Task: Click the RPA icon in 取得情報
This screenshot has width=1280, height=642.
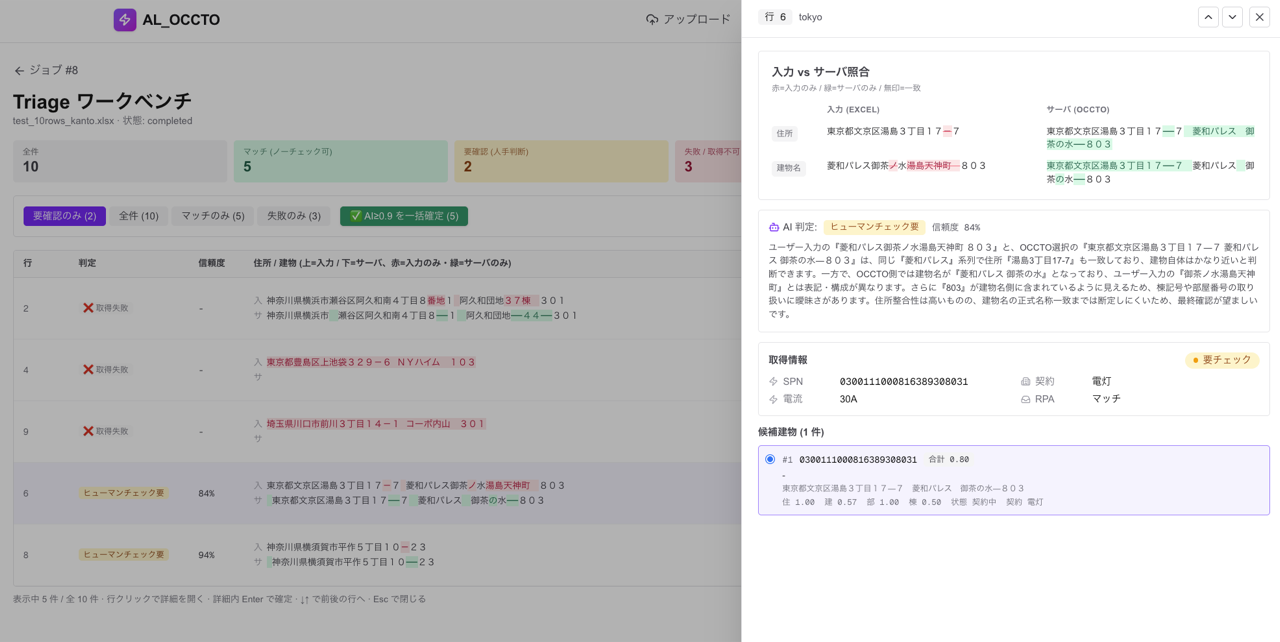Action: (1025, 399)
